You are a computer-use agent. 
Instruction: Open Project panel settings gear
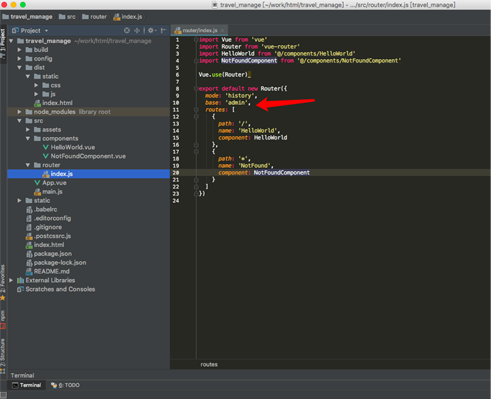coord(151,30)
